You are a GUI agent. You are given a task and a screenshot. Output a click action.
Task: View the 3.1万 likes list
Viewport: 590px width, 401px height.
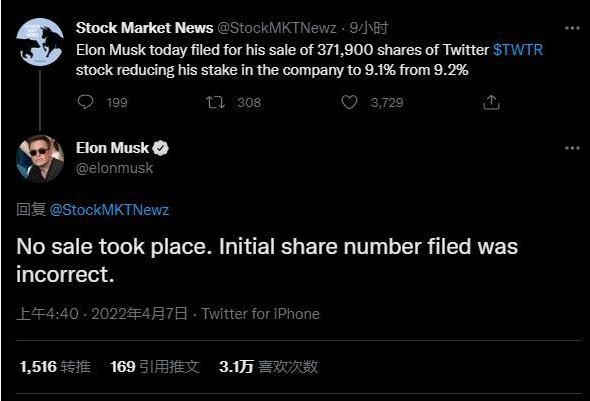click(268, 367)
